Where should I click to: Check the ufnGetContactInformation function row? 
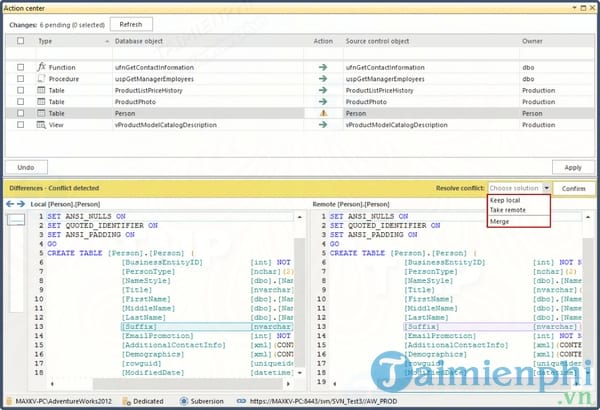(21, 67)
